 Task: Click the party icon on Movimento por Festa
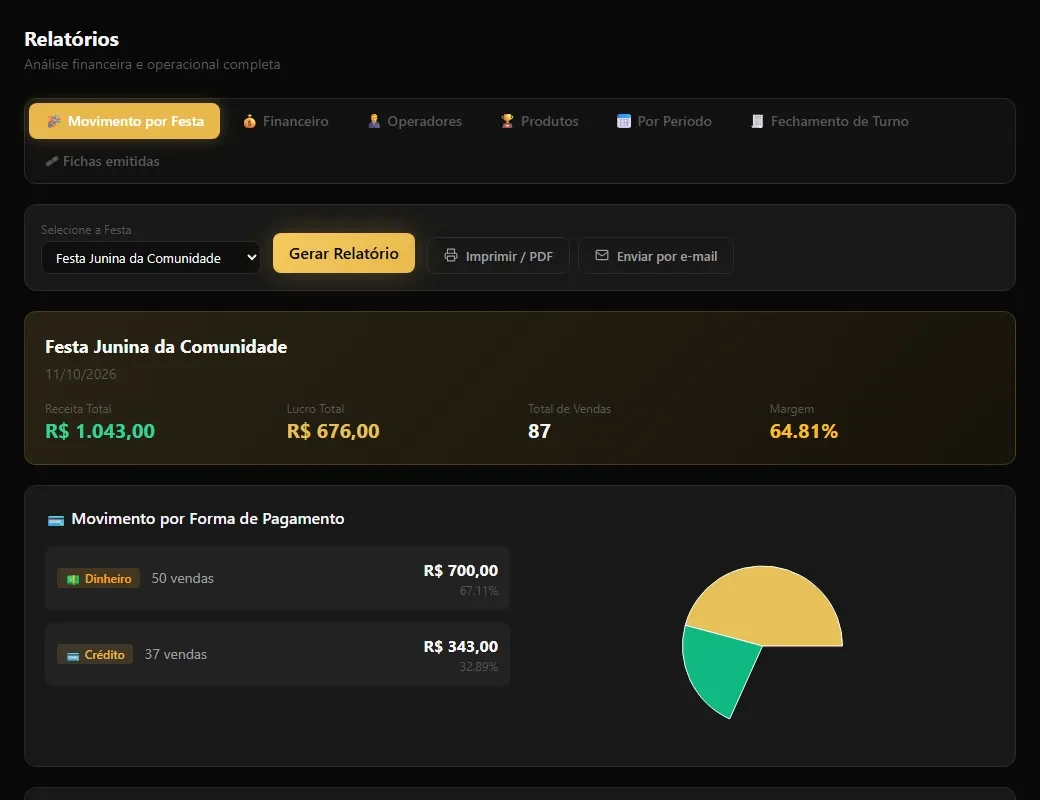(x=54, y=121)
